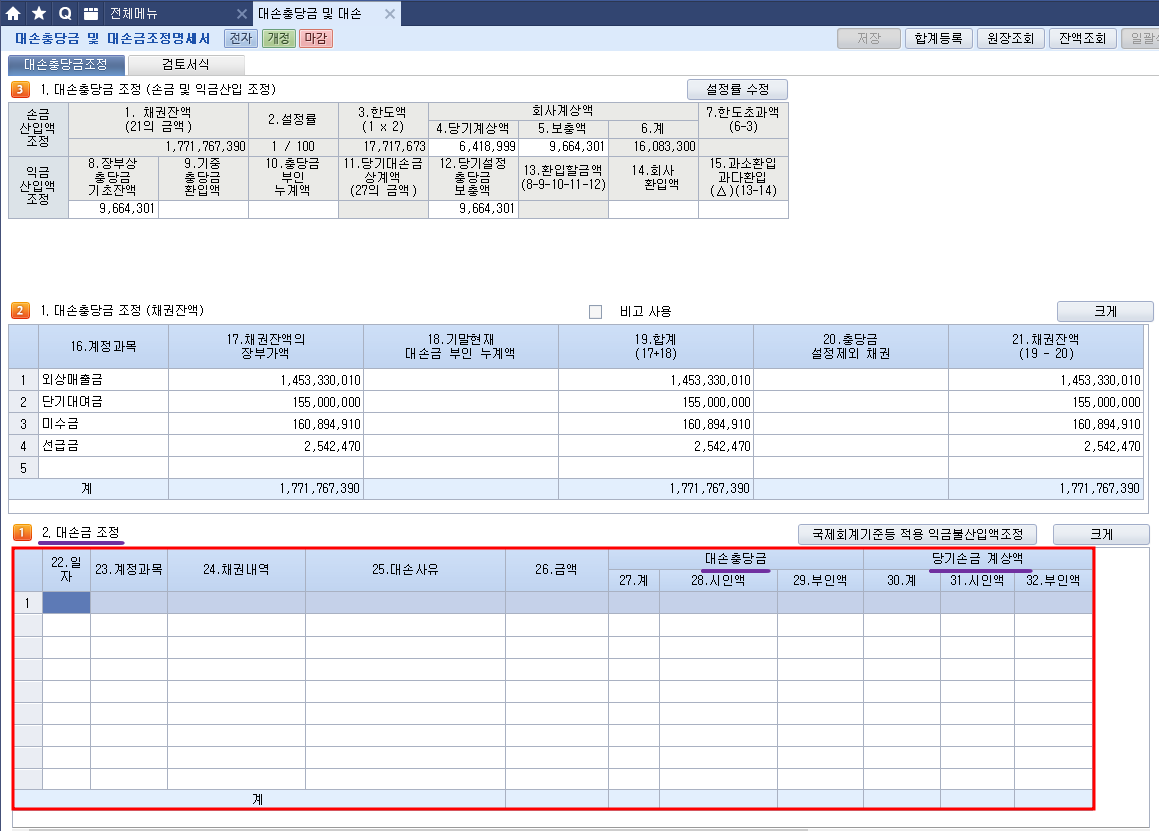Click the orange 3 section badge
The width and height of the screenshot is (1159, 831).
pos(20,90)
